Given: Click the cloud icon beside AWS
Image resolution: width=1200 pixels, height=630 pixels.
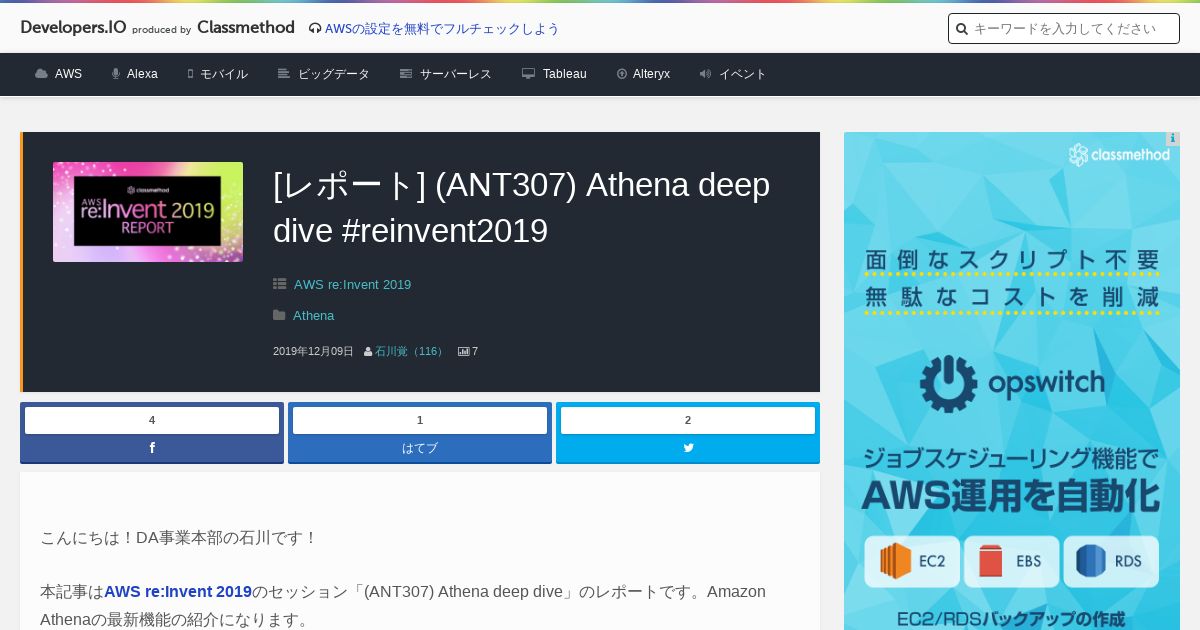Looking at the screenshot, I should click(x=41, y=74).
